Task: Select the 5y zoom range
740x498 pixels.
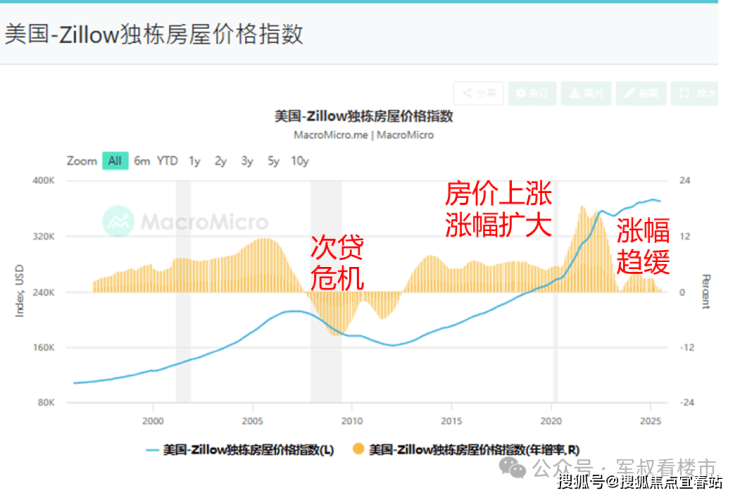Action: 274,161
